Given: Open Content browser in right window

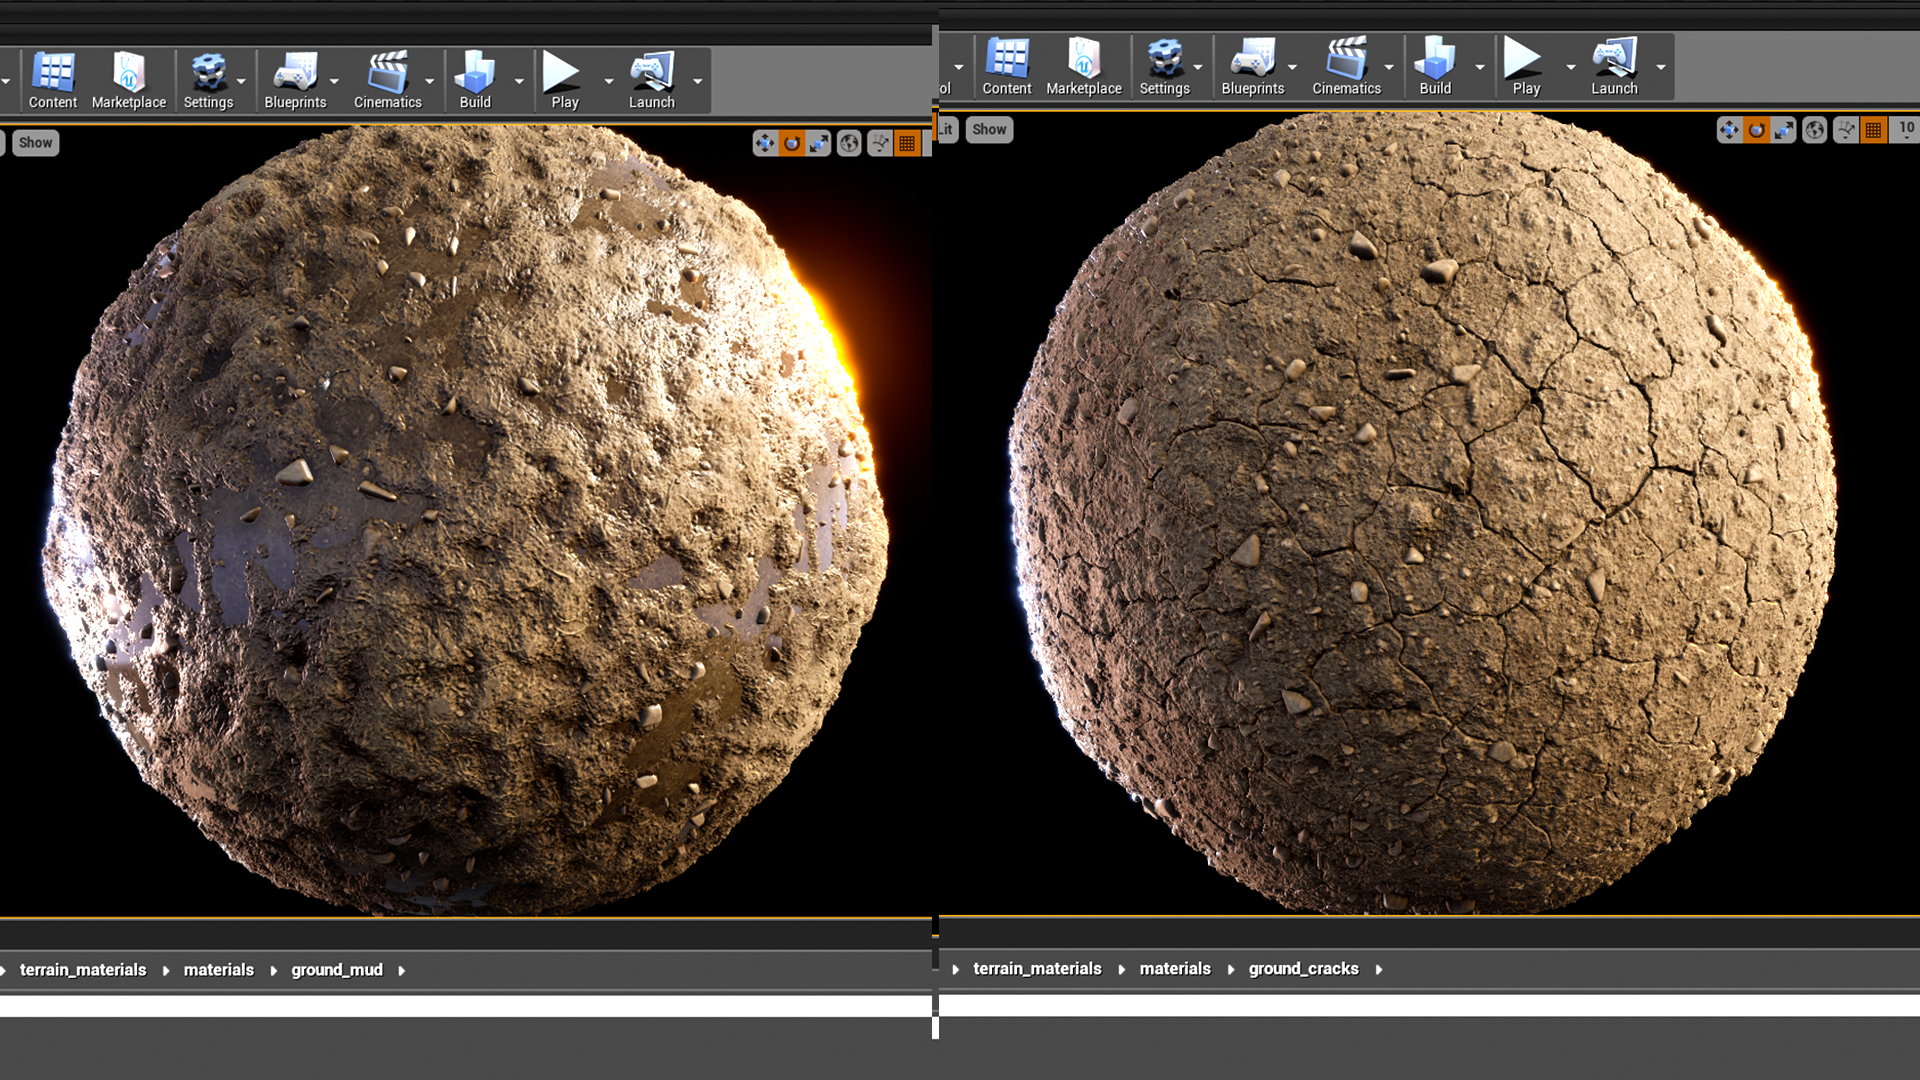Looking at the screenshot, I should [1007, 66].
